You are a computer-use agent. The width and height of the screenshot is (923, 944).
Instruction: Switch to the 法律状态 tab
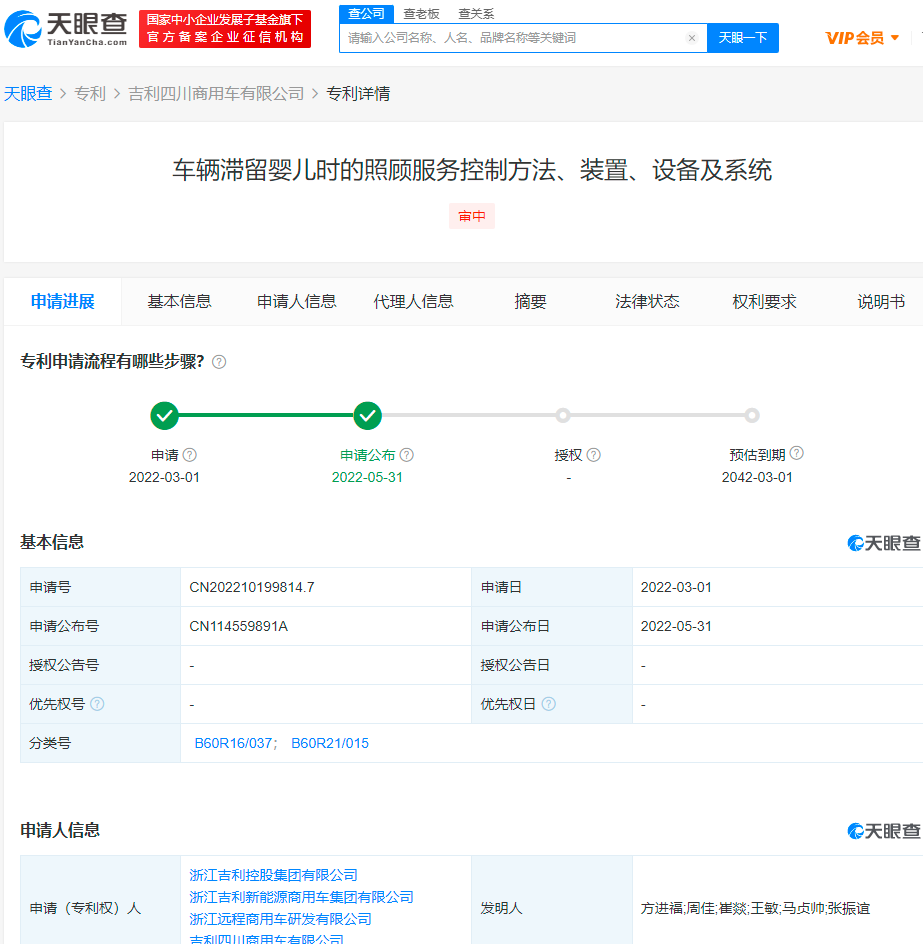(x=647, y=302)
